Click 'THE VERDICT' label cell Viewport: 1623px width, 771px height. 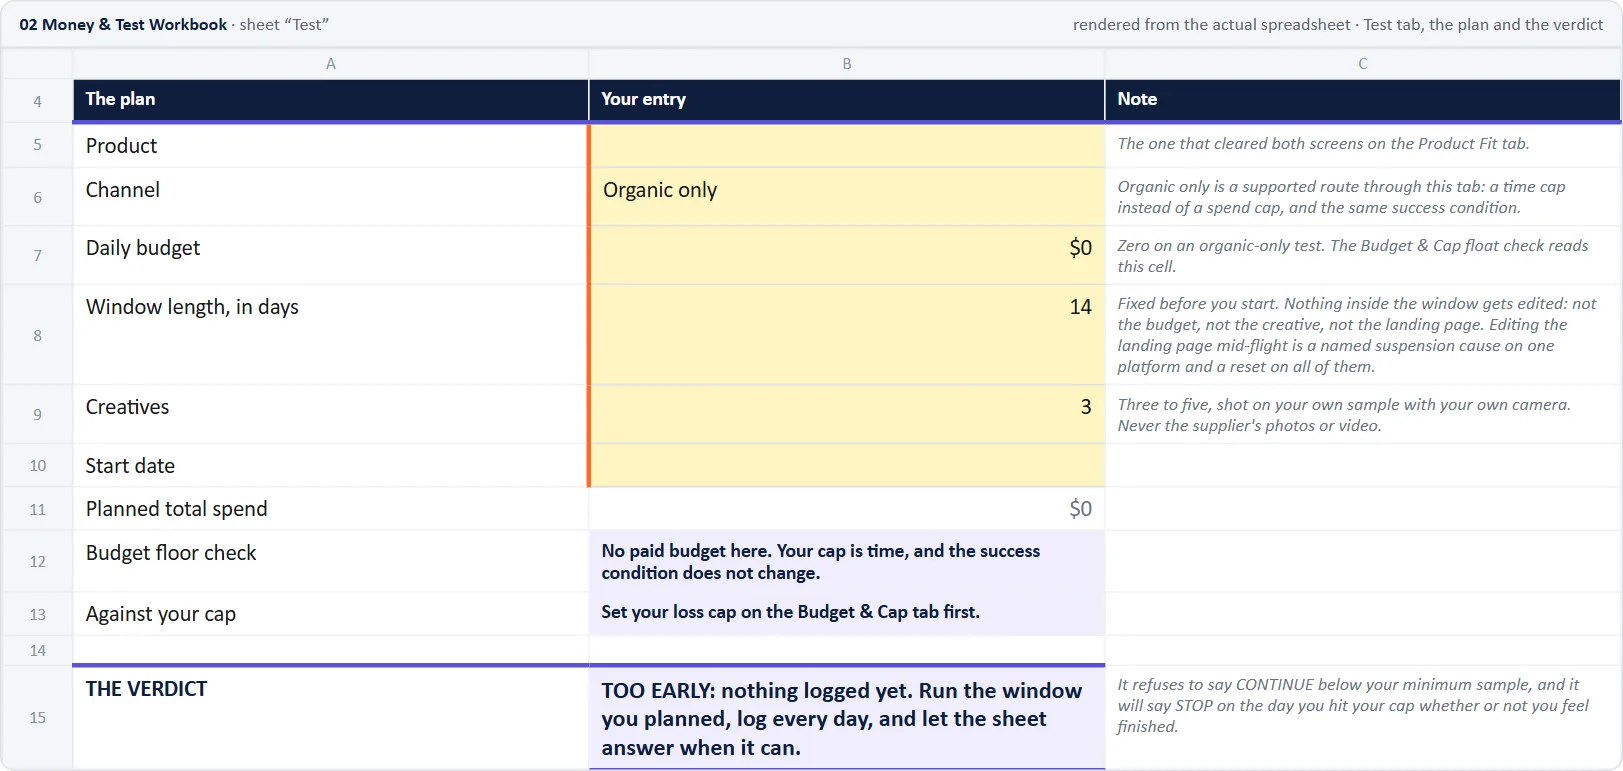click(x=331, y=717)
